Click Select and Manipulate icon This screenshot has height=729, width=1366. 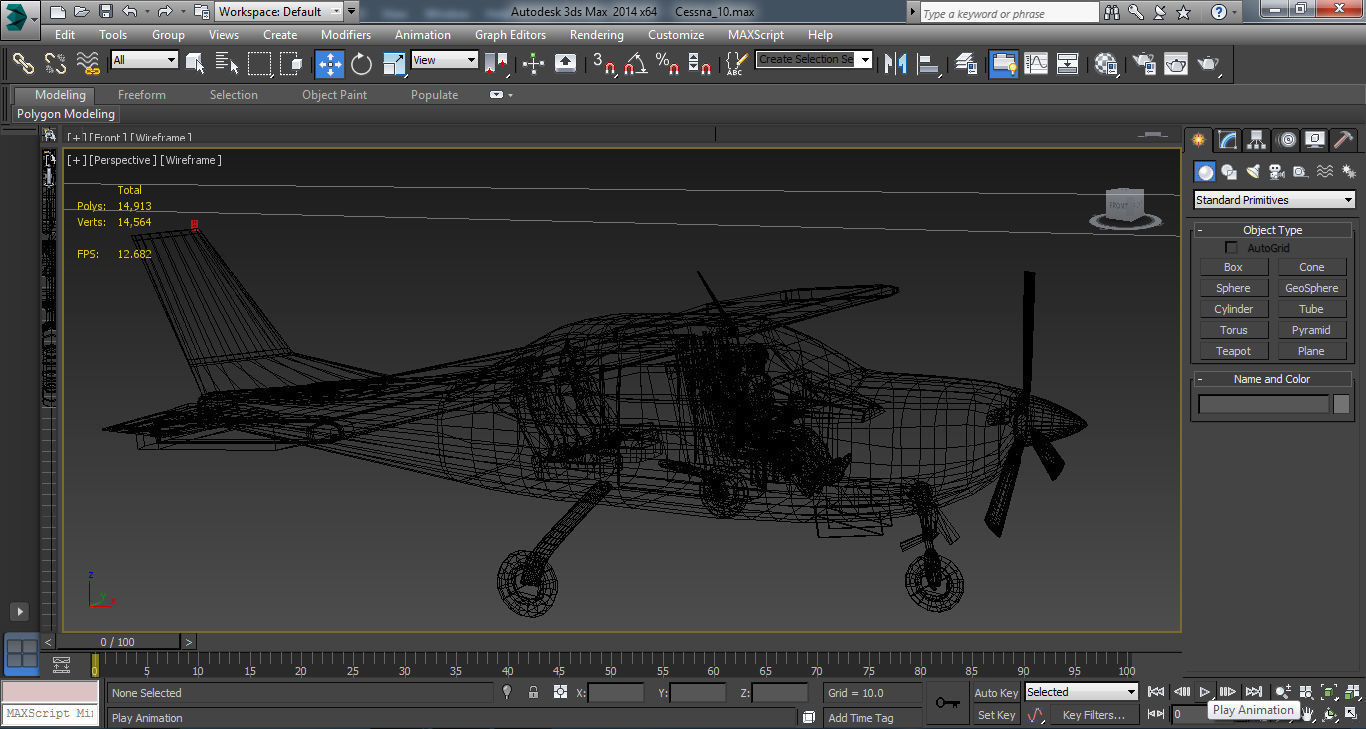pos(533,64)
